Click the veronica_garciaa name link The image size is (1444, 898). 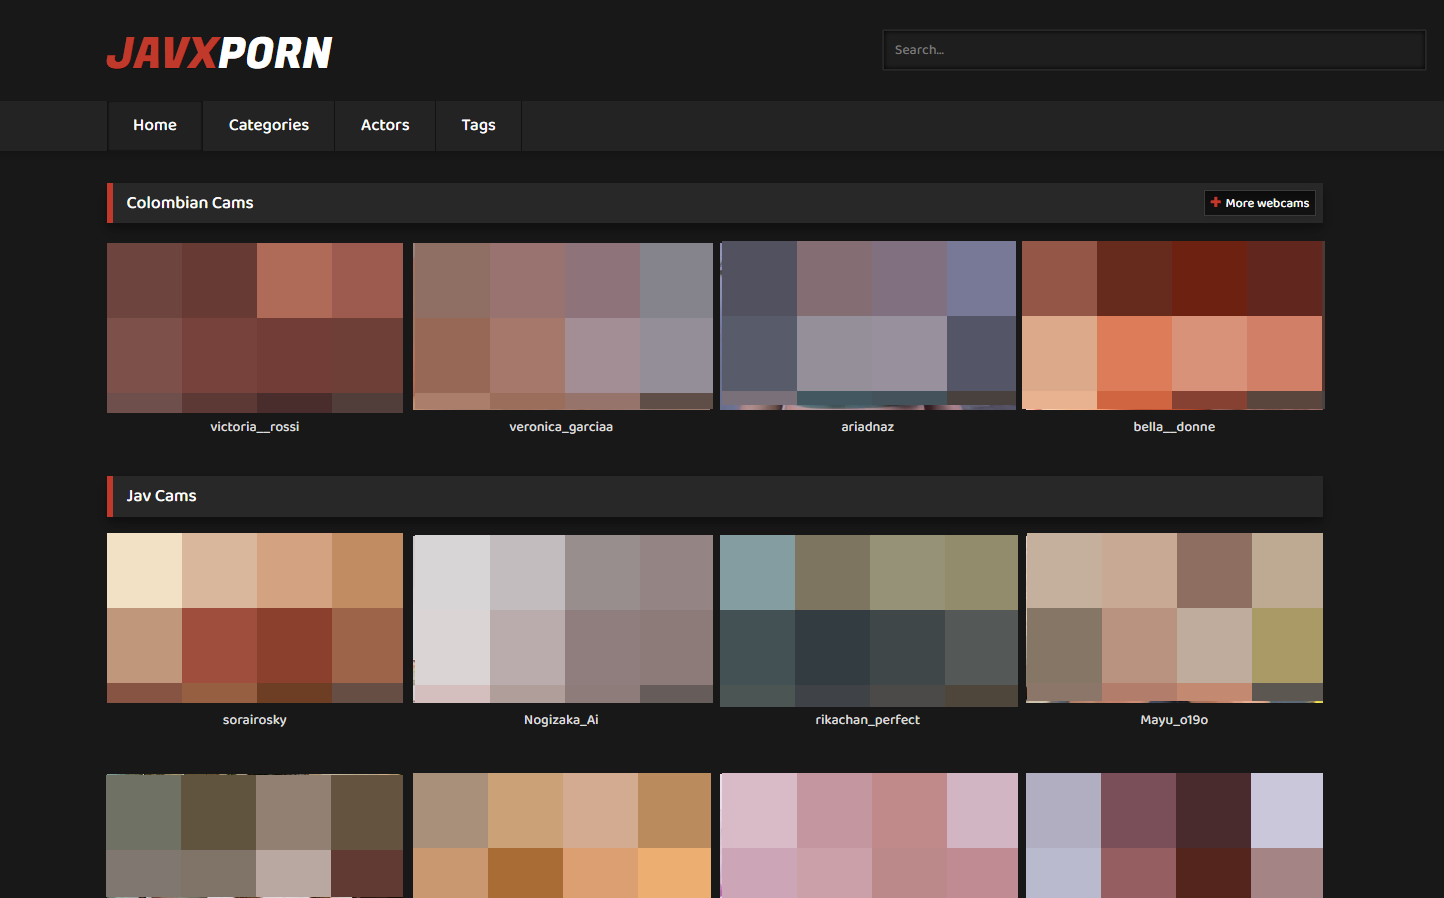561,427
